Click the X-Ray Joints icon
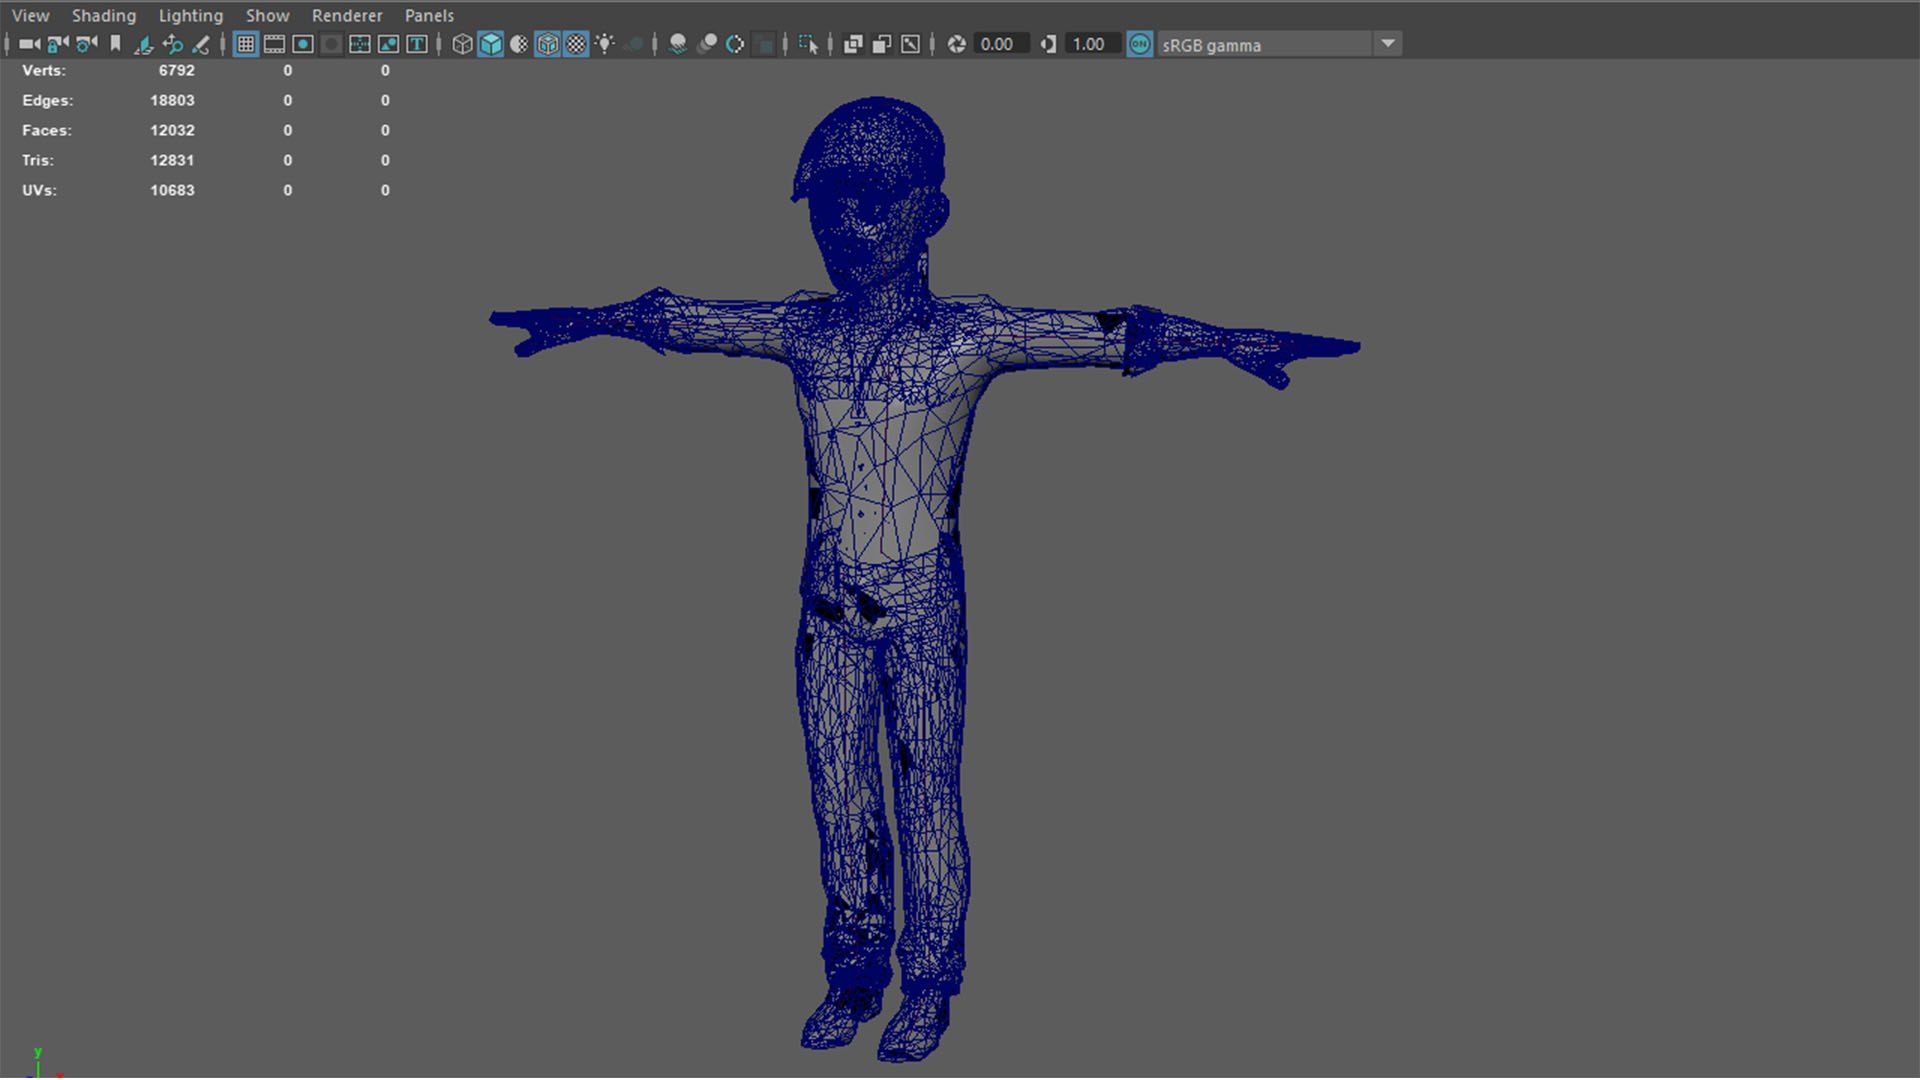1920x1080 pixels. coord(911,44)
